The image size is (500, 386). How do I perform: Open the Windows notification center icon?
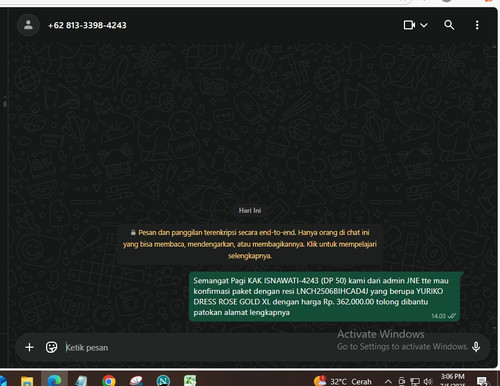coord(482,381)
